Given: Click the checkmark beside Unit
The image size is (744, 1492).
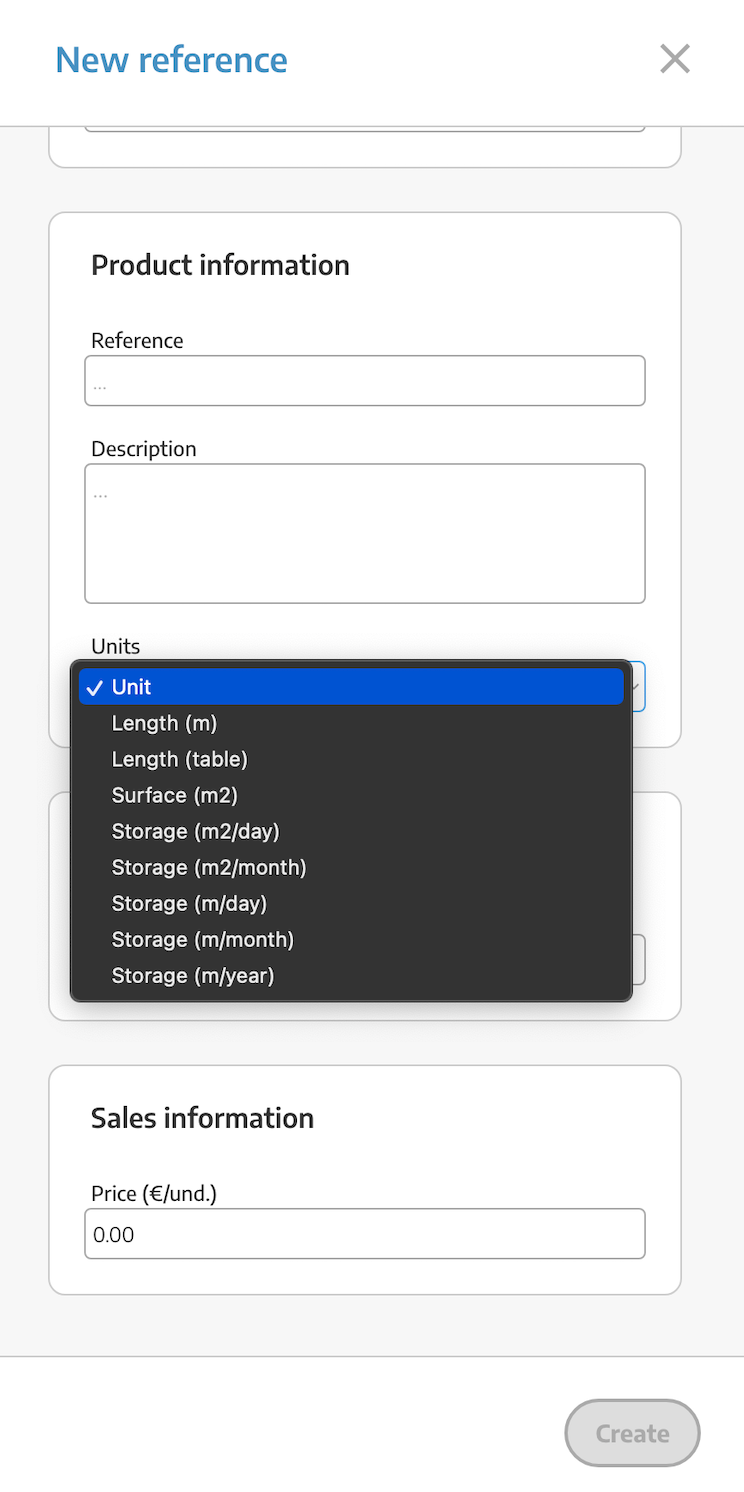Looking at the screenshot, I should tap(95, 687).
